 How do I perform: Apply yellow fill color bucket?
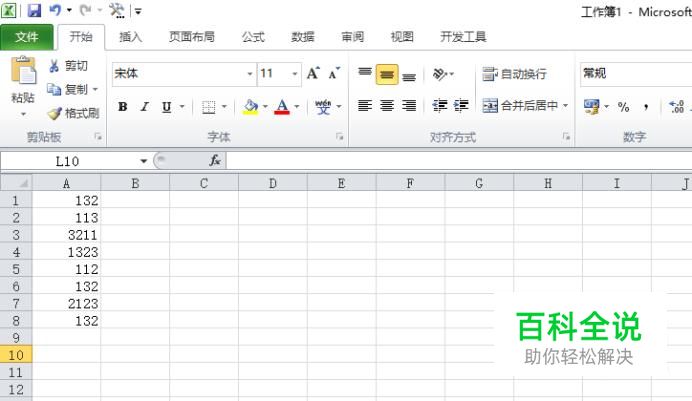251,107
